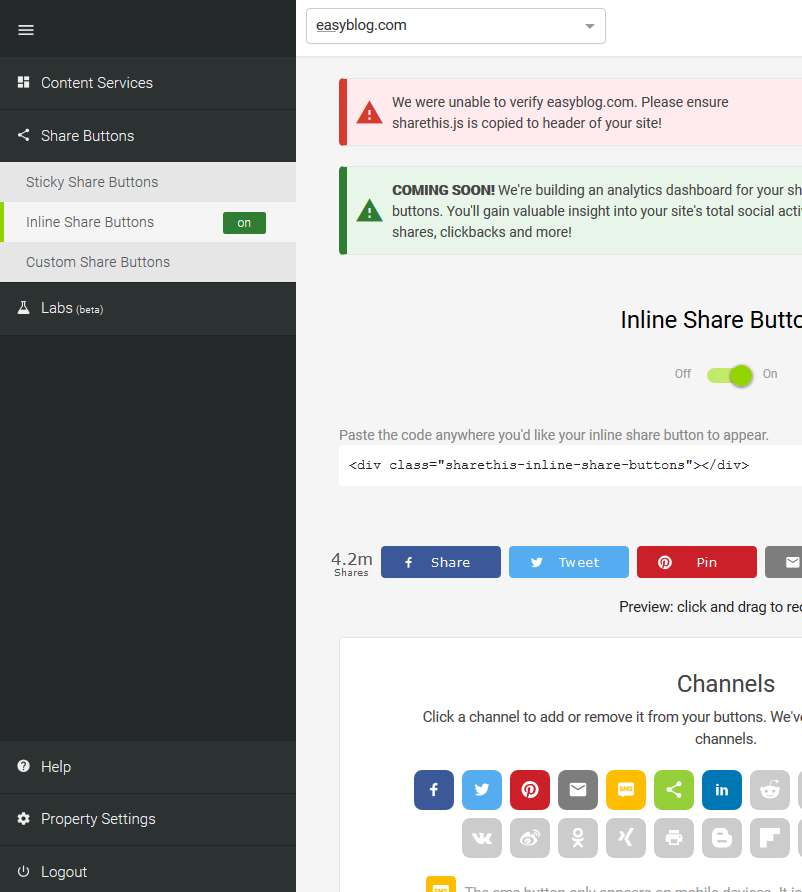Toggle the Facebook channel icon
Image resolution: width=802 pixels, height=892 pixels.
pyautogui.click(x=433, y=790)
